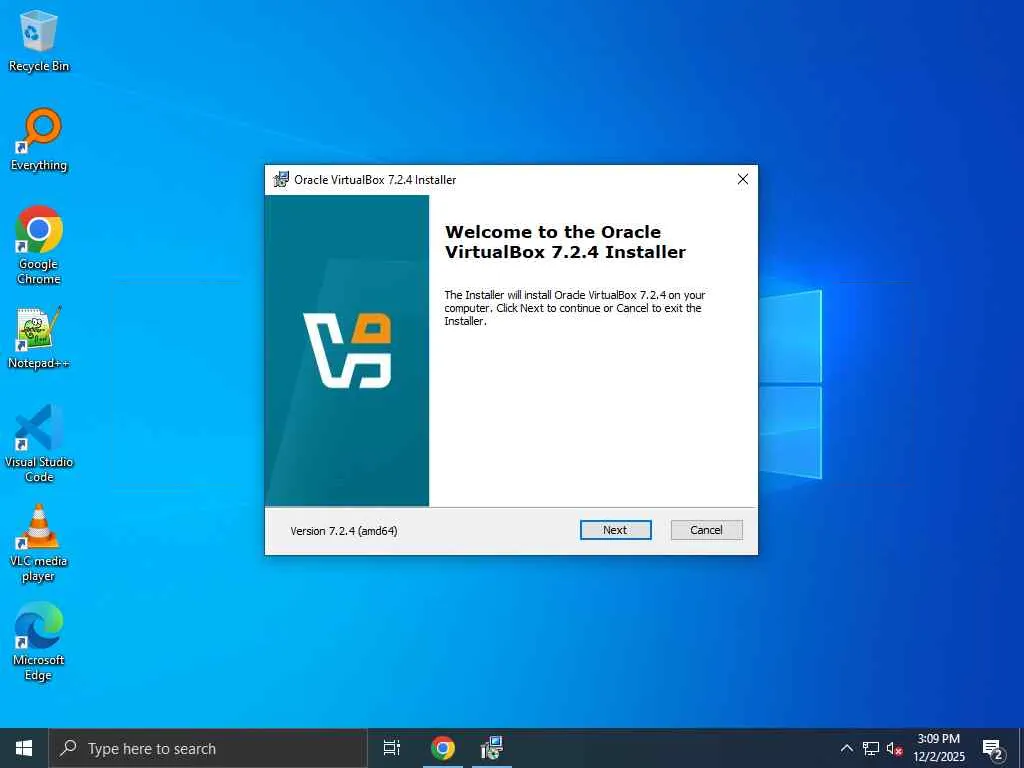Select the VLC media player desktop shortcut
The image size is (1024, 768).
39,543
